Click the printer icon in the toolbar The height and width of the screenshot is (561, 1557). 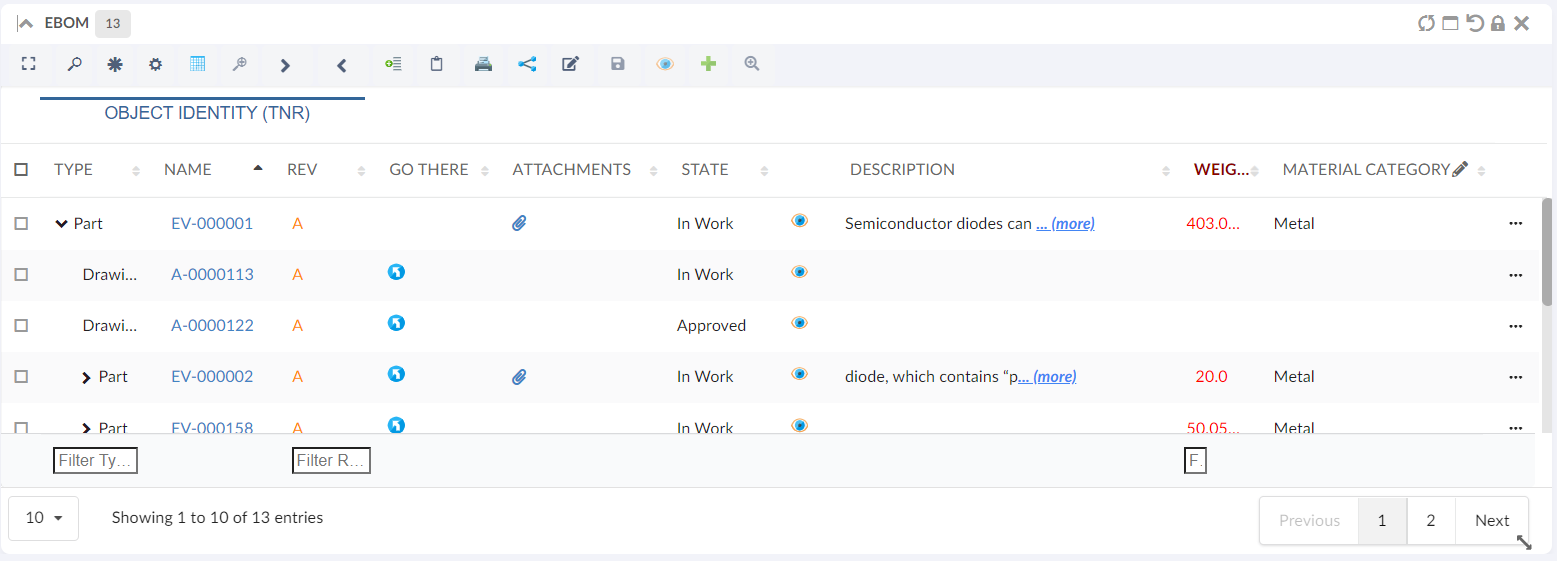pos(483,64)
